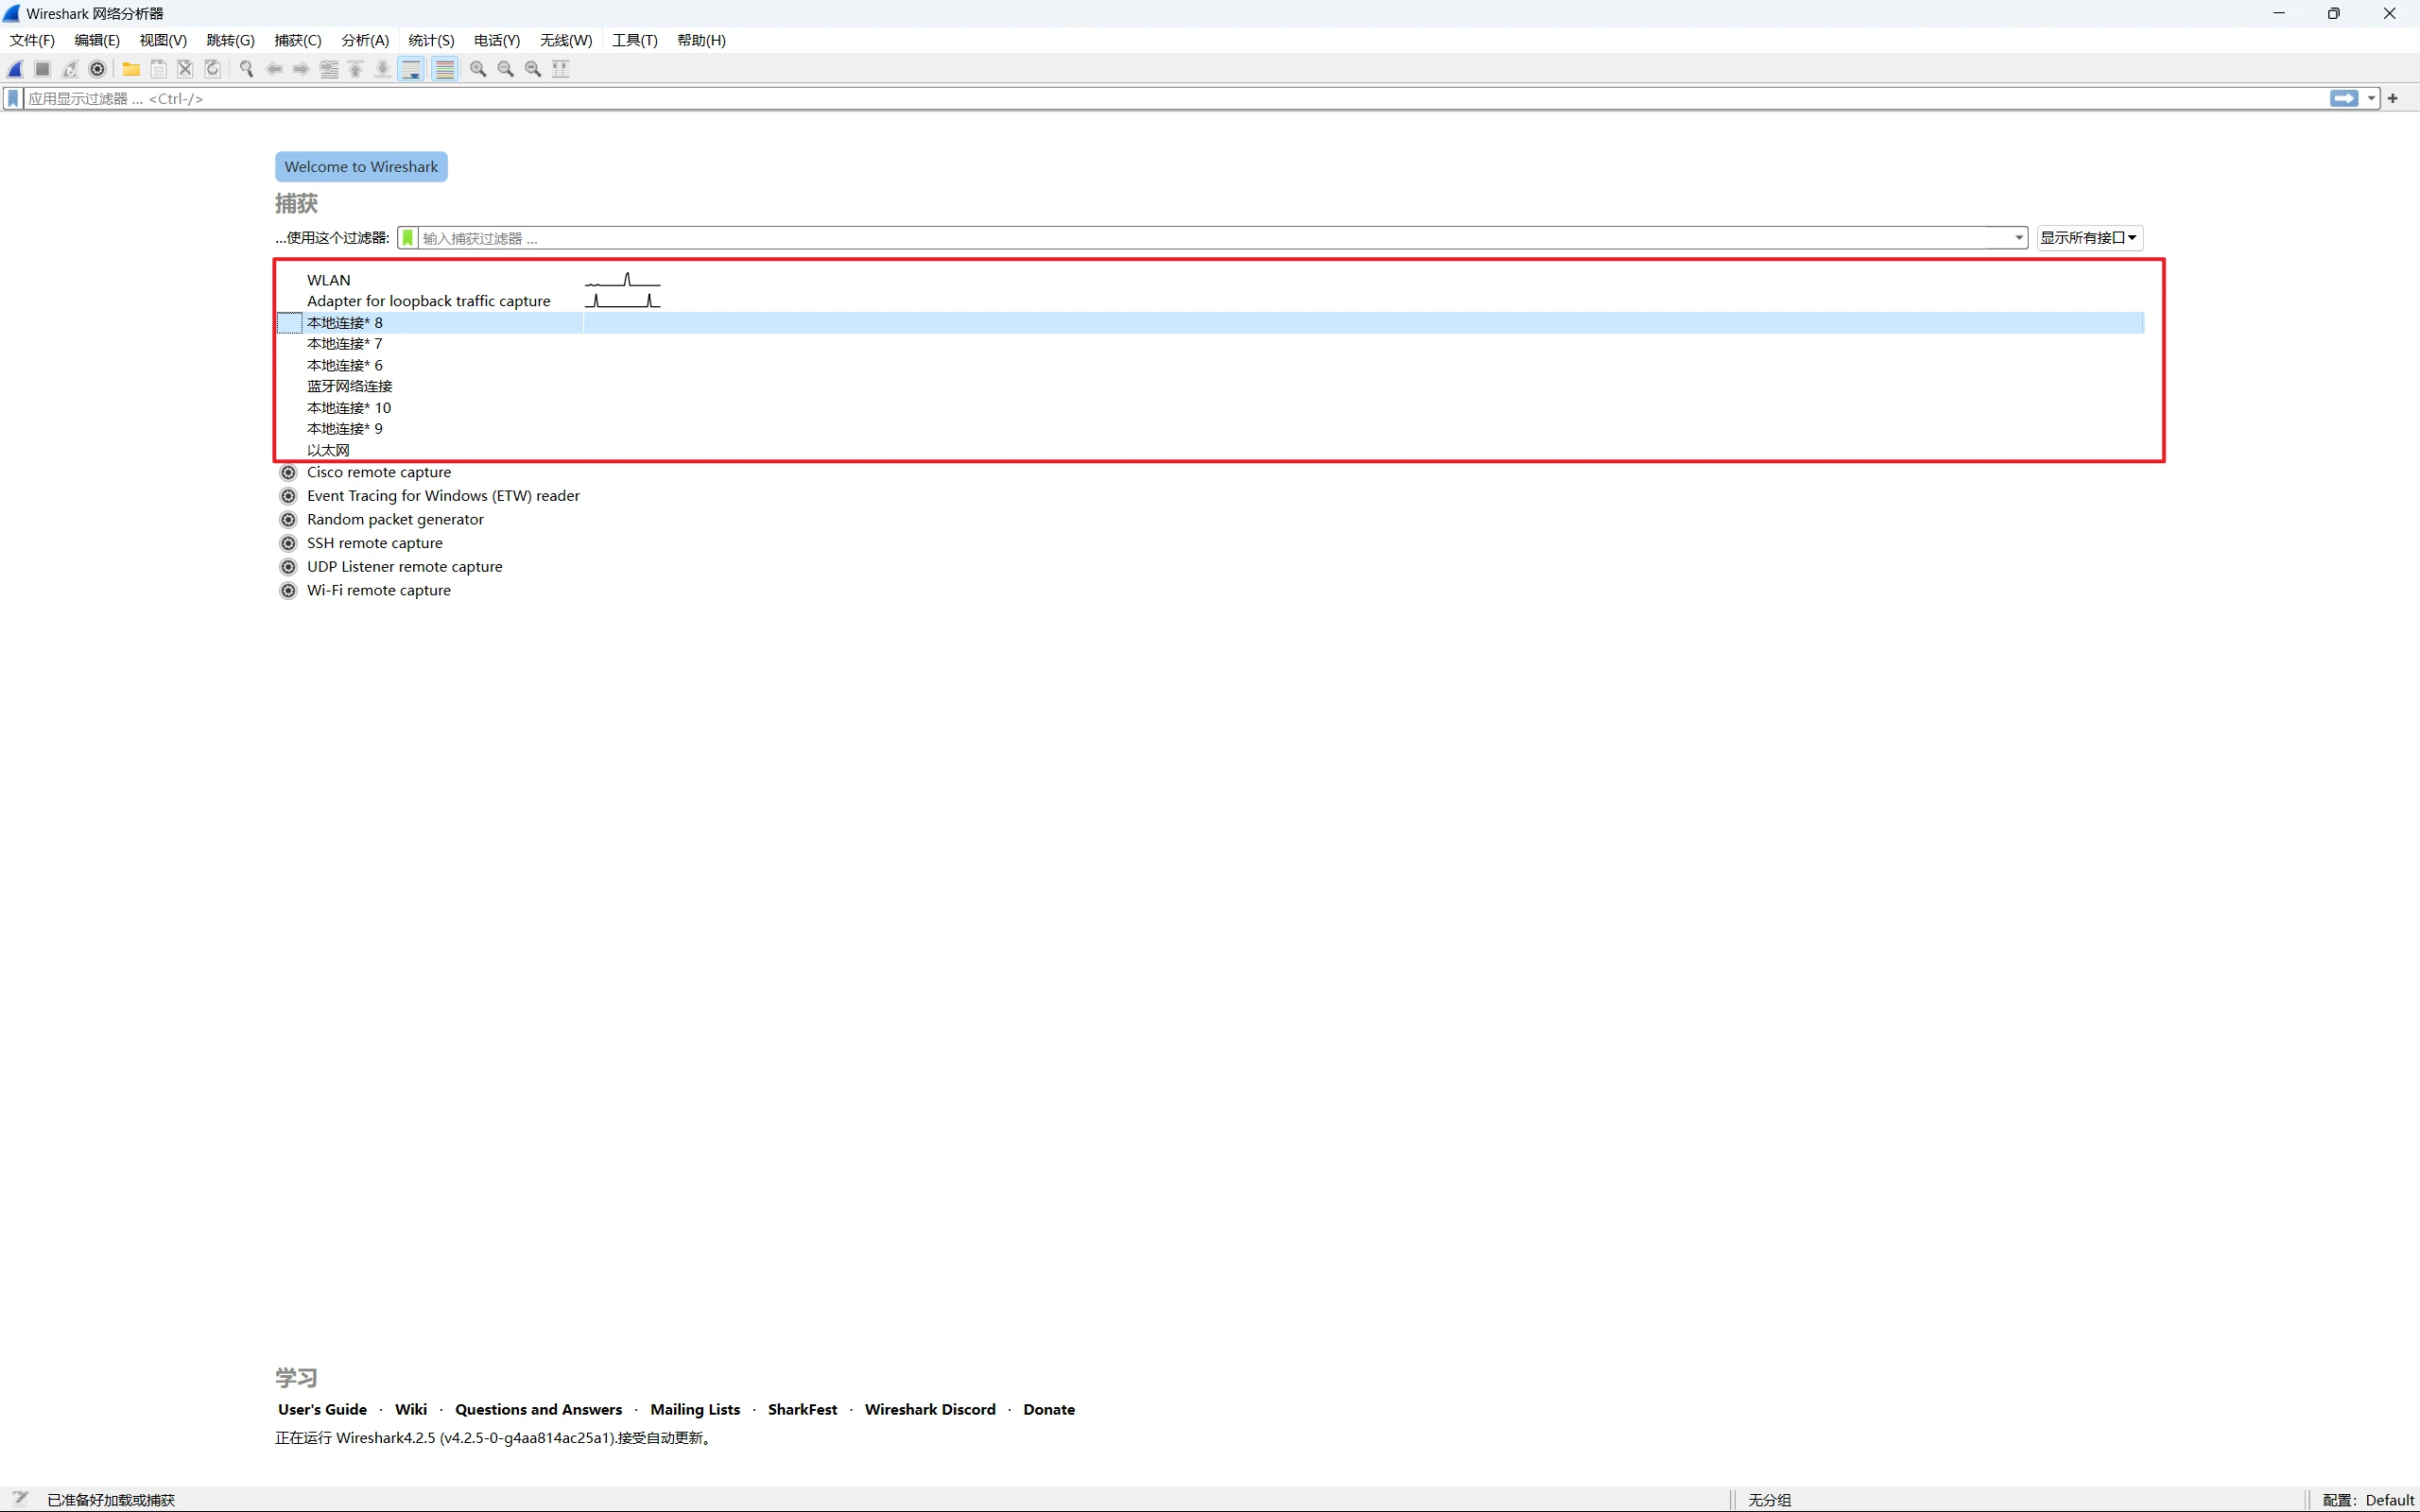This screenshot has height=1512, width=2420.
Task: Restart the current capture via toolbar icon
Action: [70, 69]
